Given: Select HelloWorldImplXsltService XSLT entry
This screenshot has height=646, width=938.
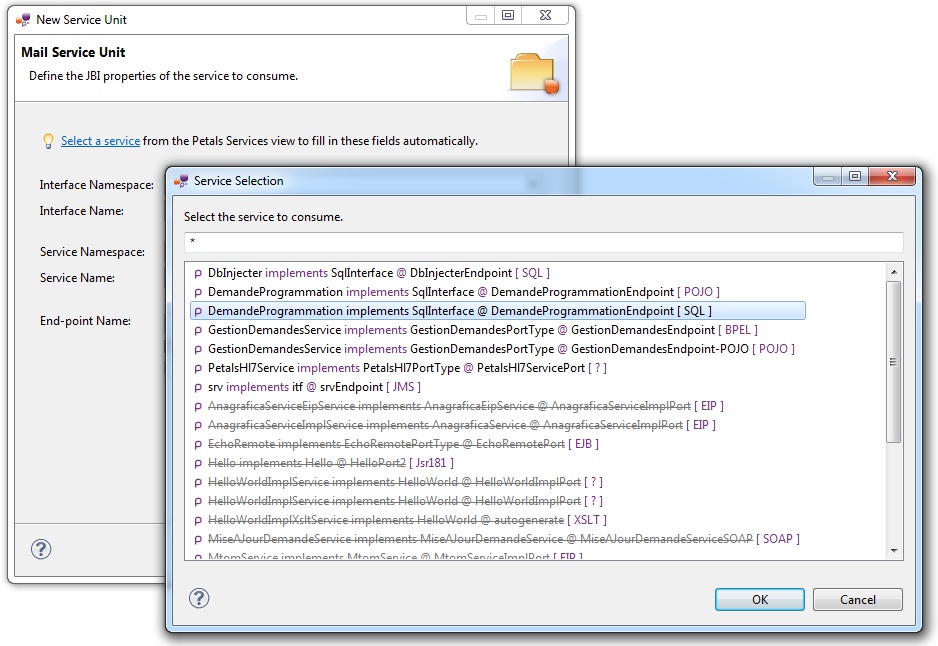Looking at the screenshot, I should tap(407, 520).
